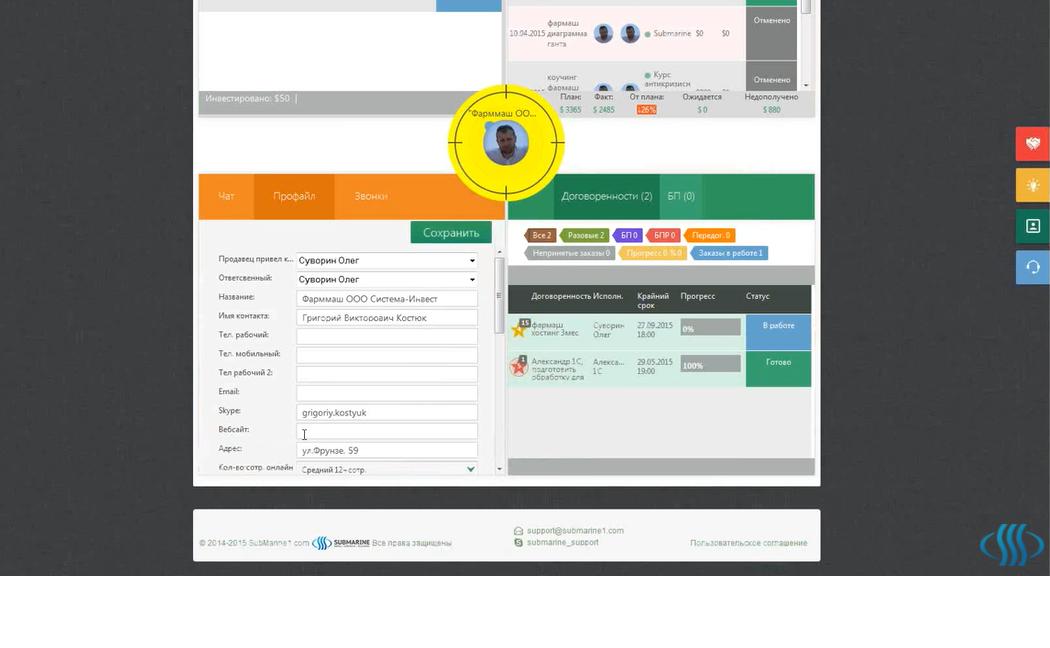Click the profile form scrollbar up arrow
The height and width of the screenshot is (648, 1050).
(499, 252)
